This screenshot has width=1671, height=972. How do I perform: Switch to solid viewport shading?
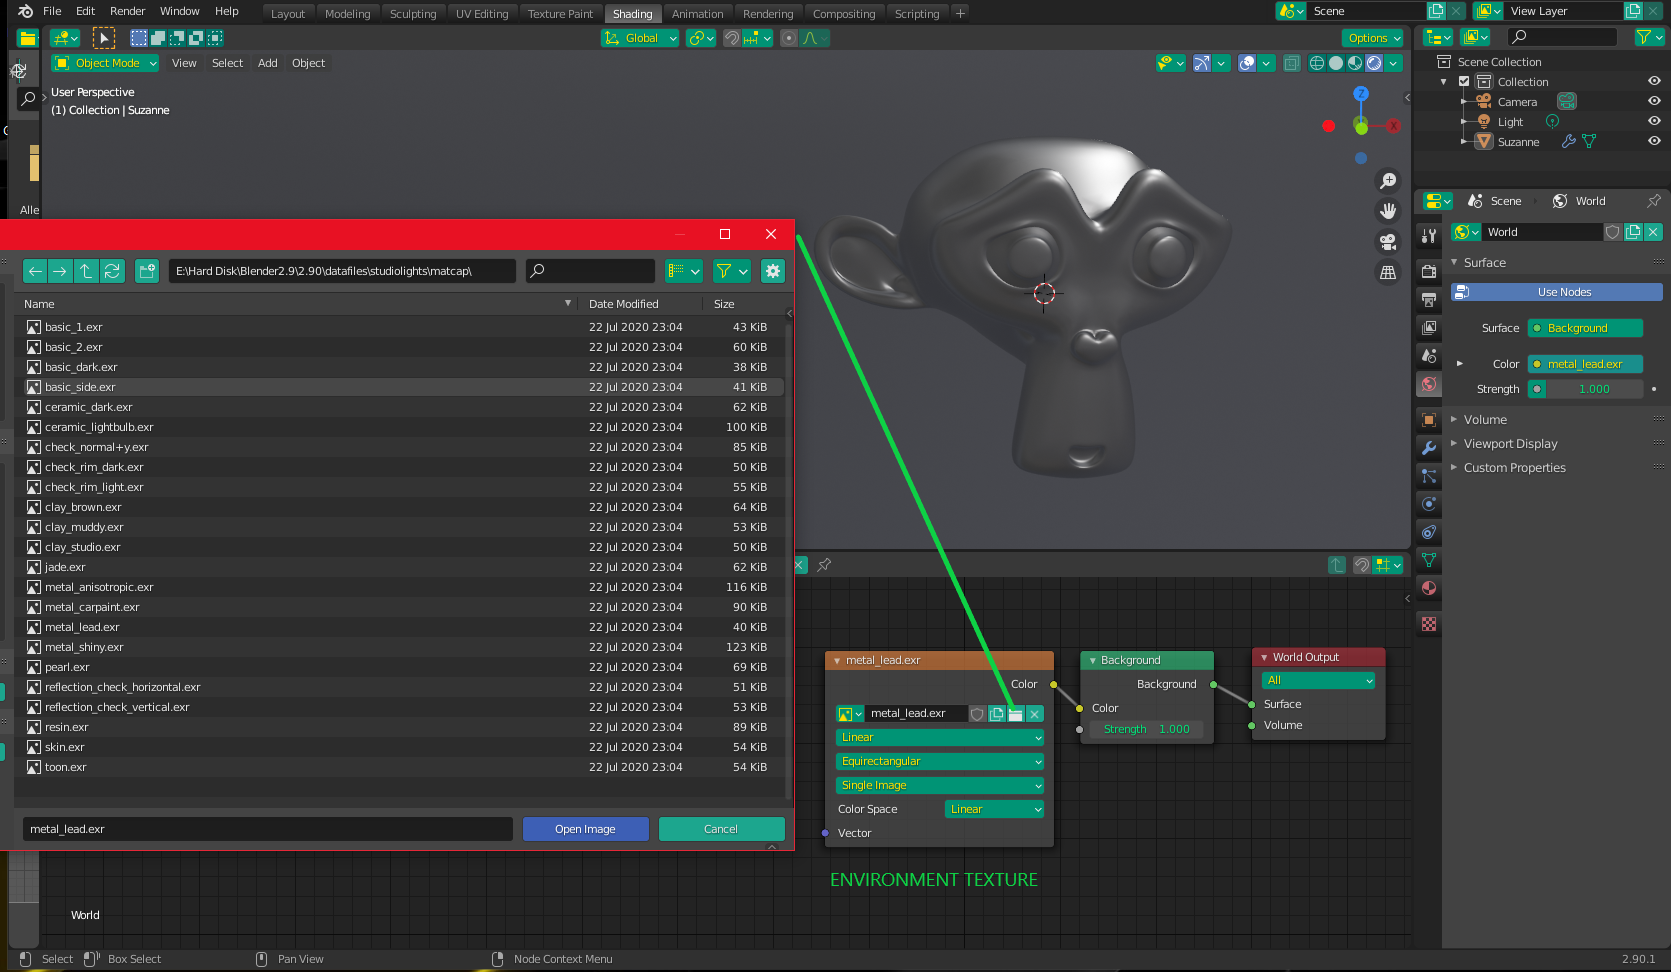click(x=1336, y=63)
